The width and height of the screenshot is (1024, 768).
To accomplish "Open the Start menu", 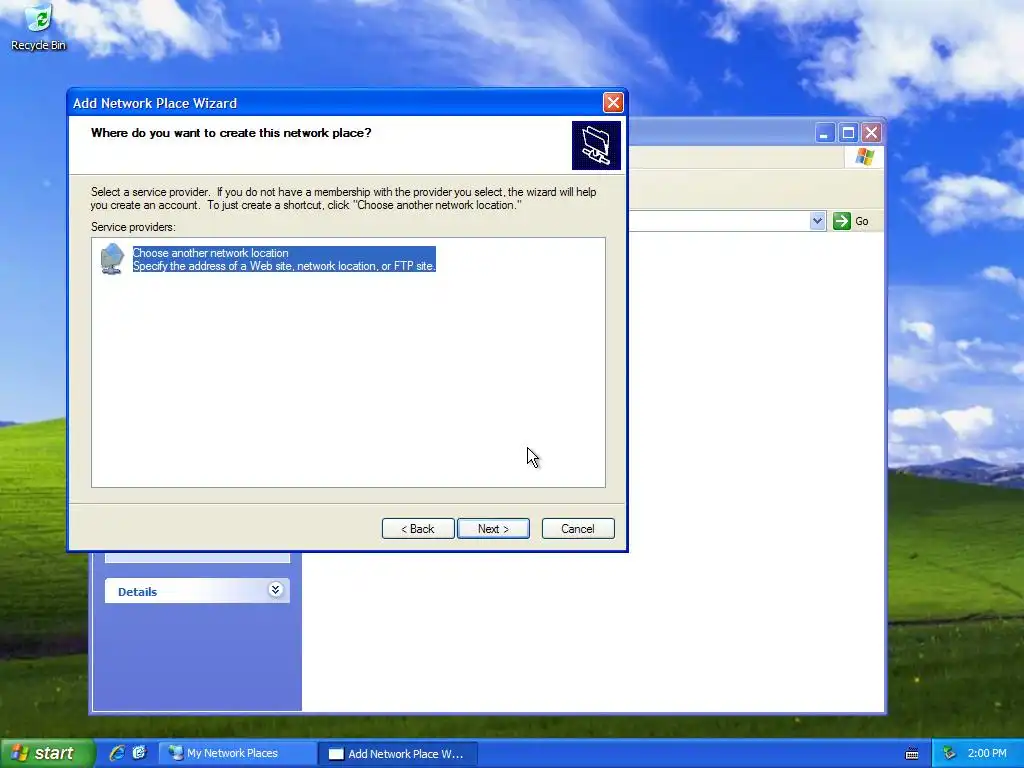I will pyautogui.click(x=46, y=753).
